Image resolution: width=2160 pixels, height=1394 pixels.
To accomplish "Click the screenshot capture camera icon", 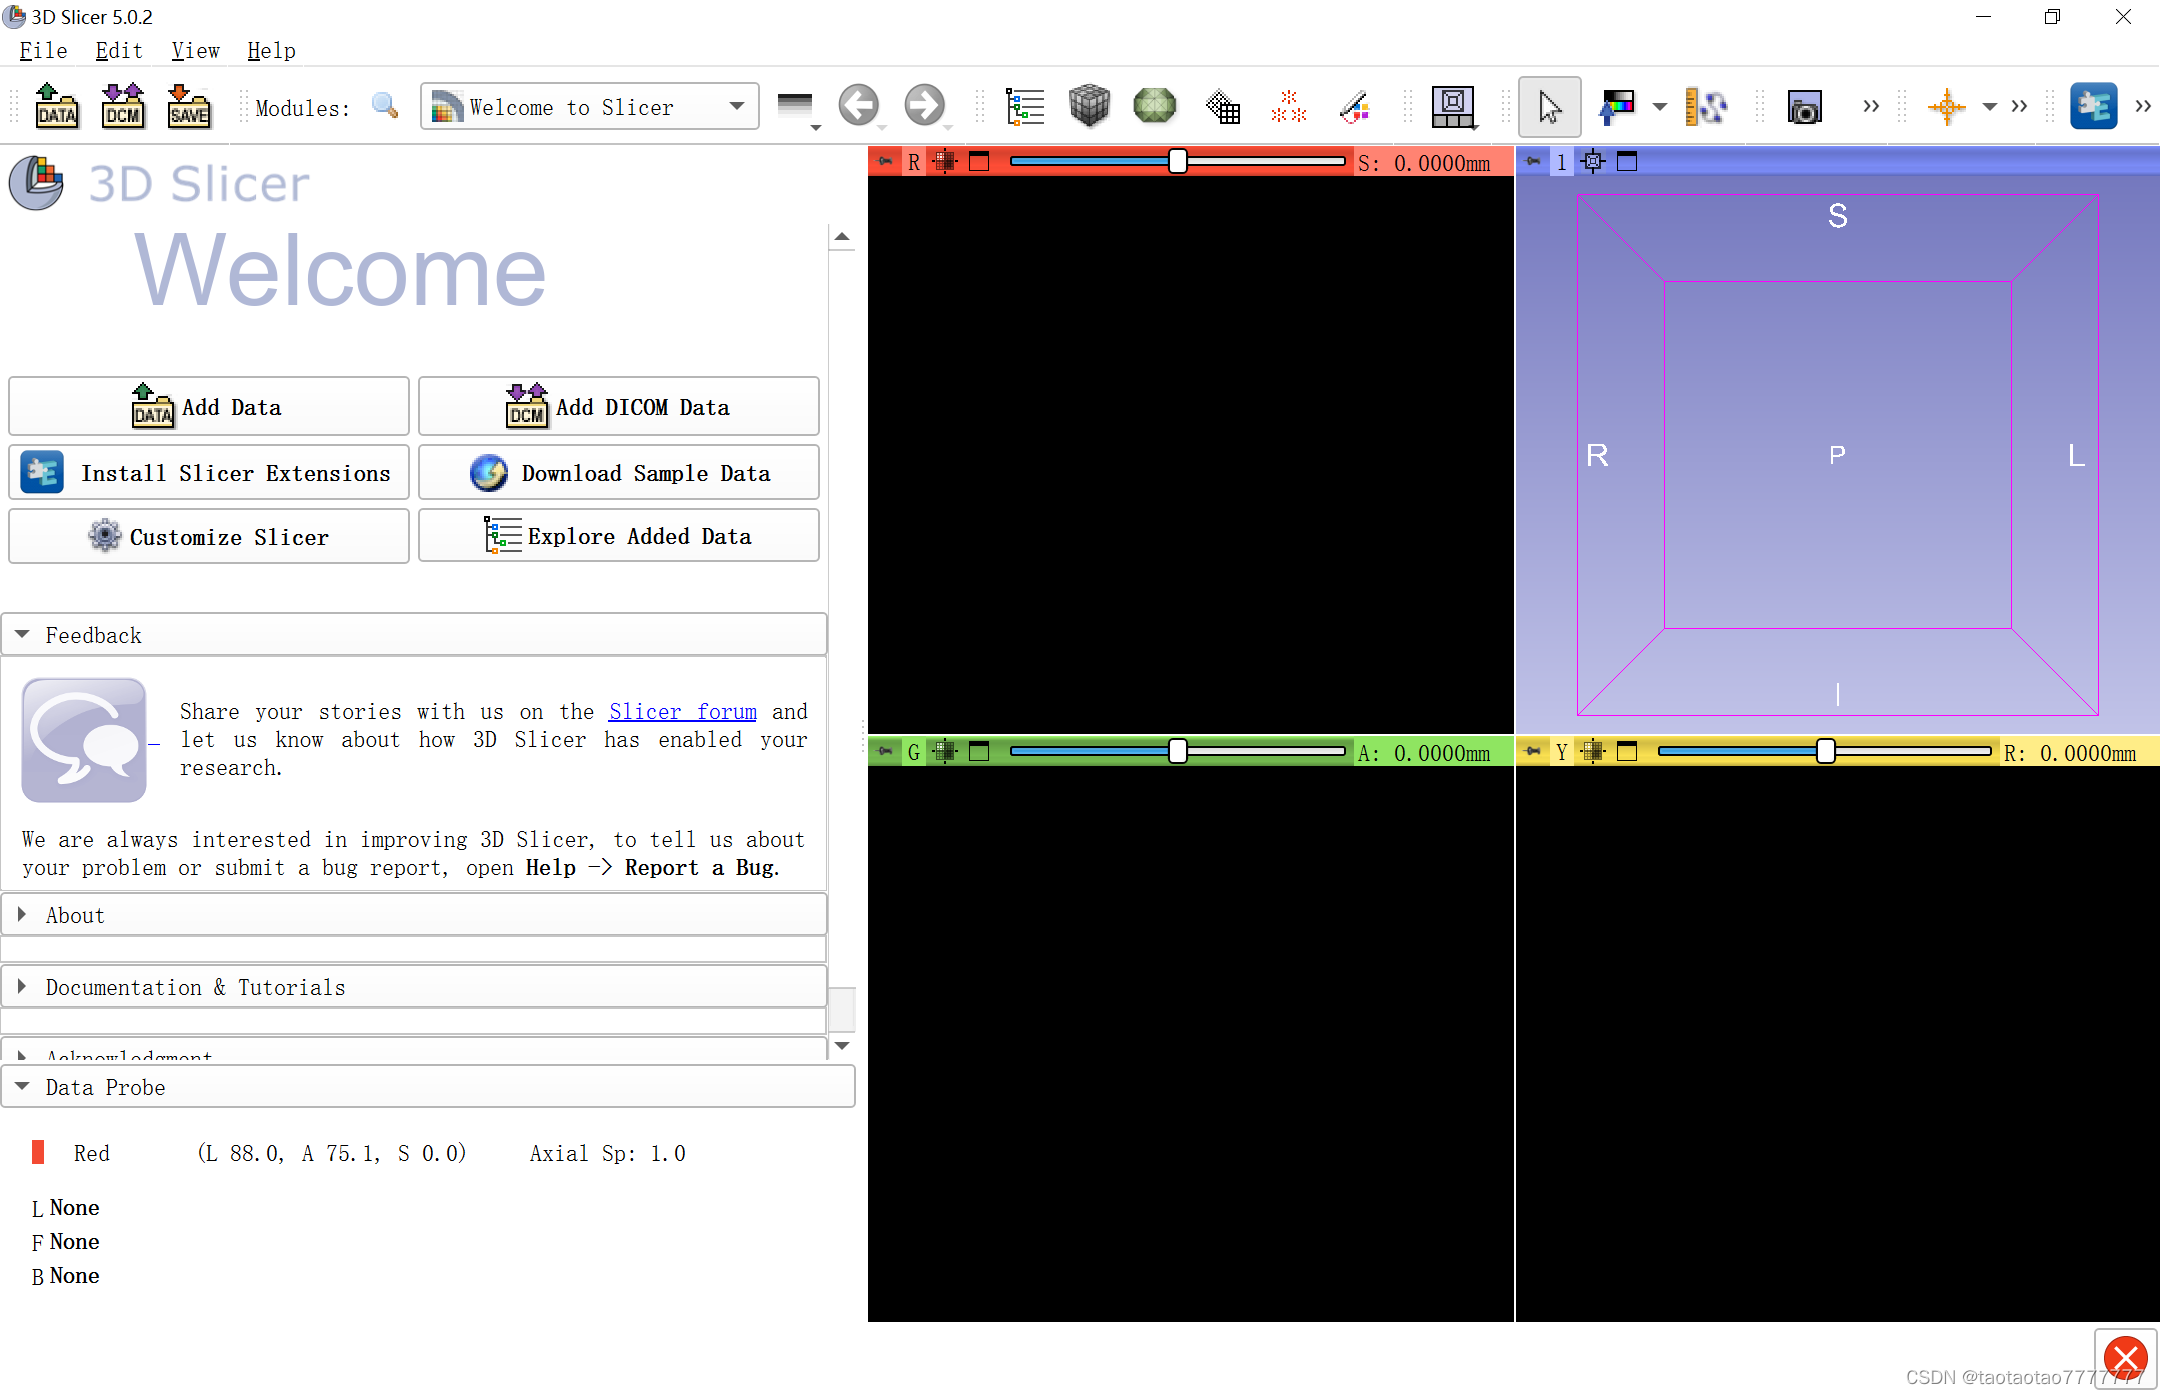I will 1804,107.
